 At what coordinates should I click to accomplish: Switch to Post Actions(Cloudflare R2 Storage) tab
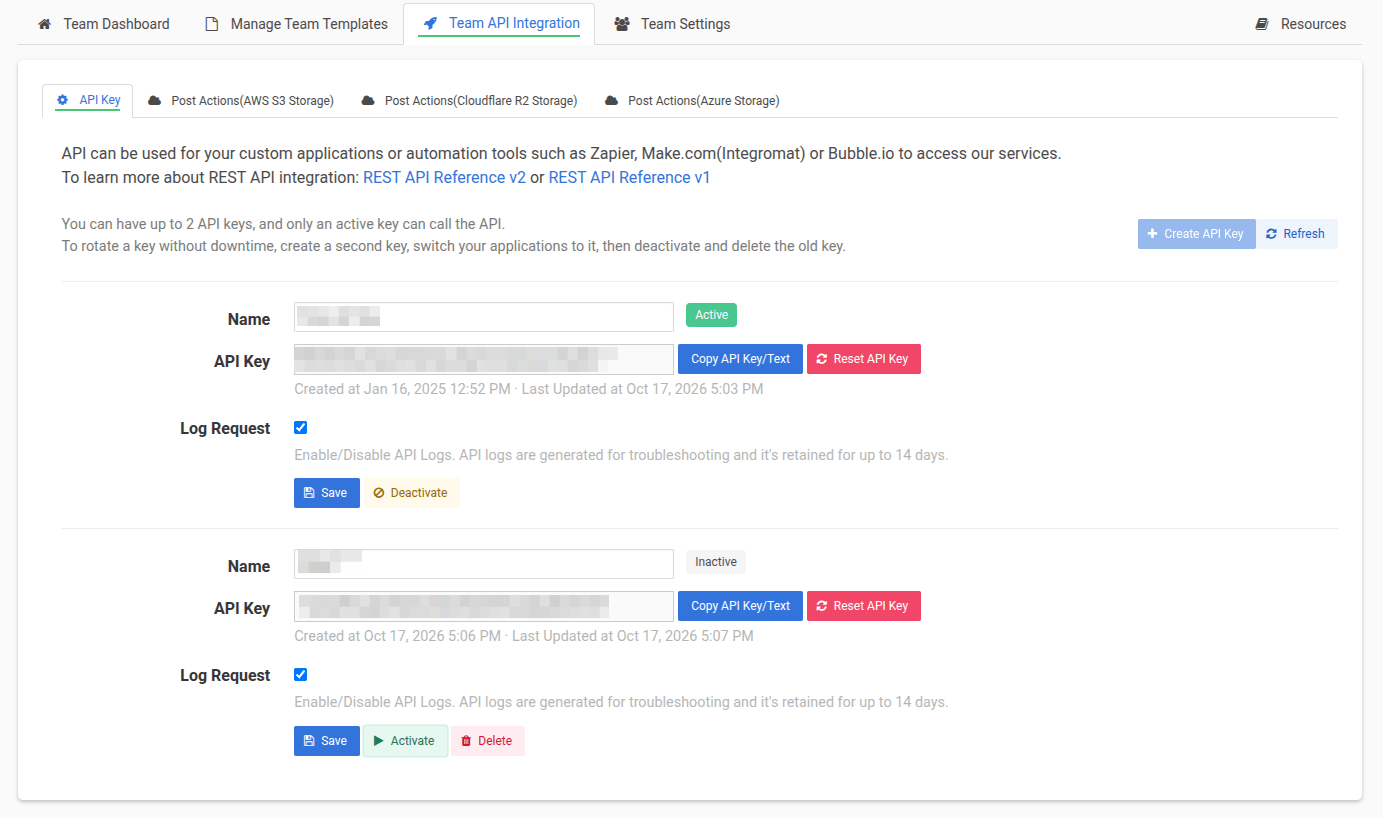pyautogui.click(x=469, y=101)
